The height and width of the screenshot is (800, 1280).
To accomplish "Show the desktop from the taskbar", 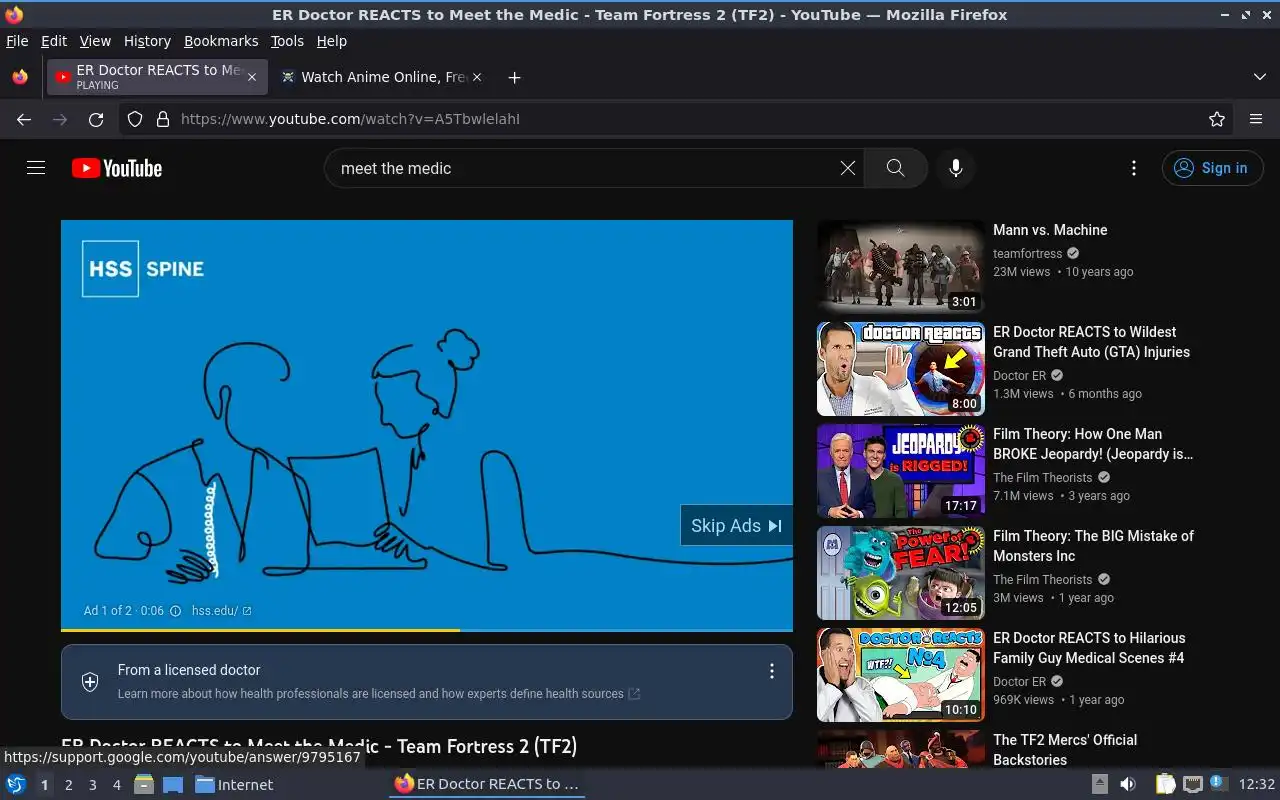I will [x=173, y=785].
